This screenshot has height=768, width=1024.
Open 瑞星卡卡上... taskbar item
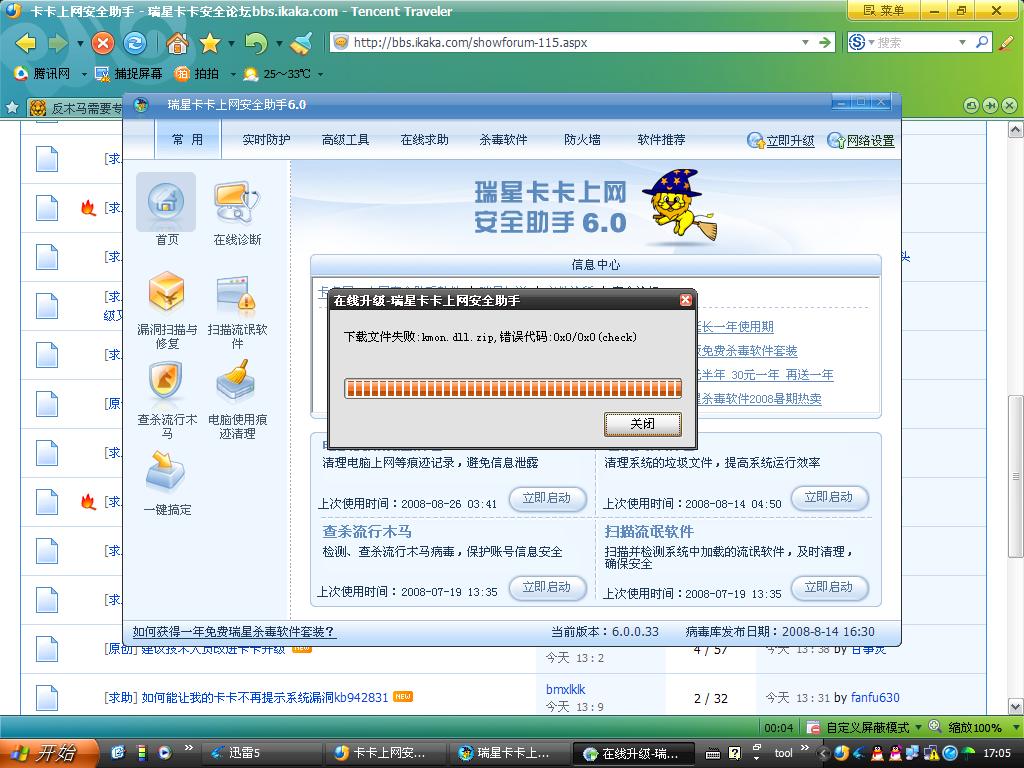click(509, 753)
